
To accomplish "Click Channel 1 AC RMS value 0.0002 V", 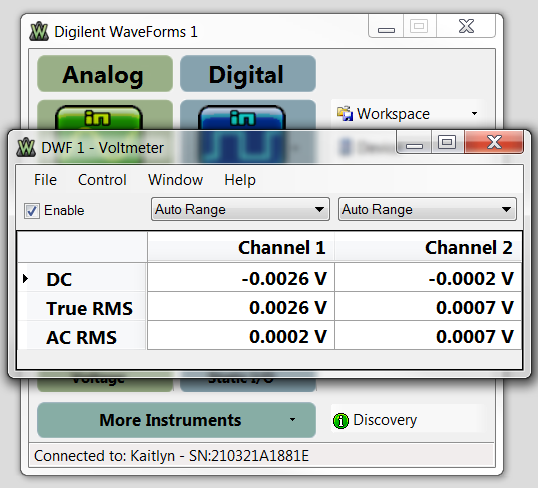I will (x=241, y=336).
